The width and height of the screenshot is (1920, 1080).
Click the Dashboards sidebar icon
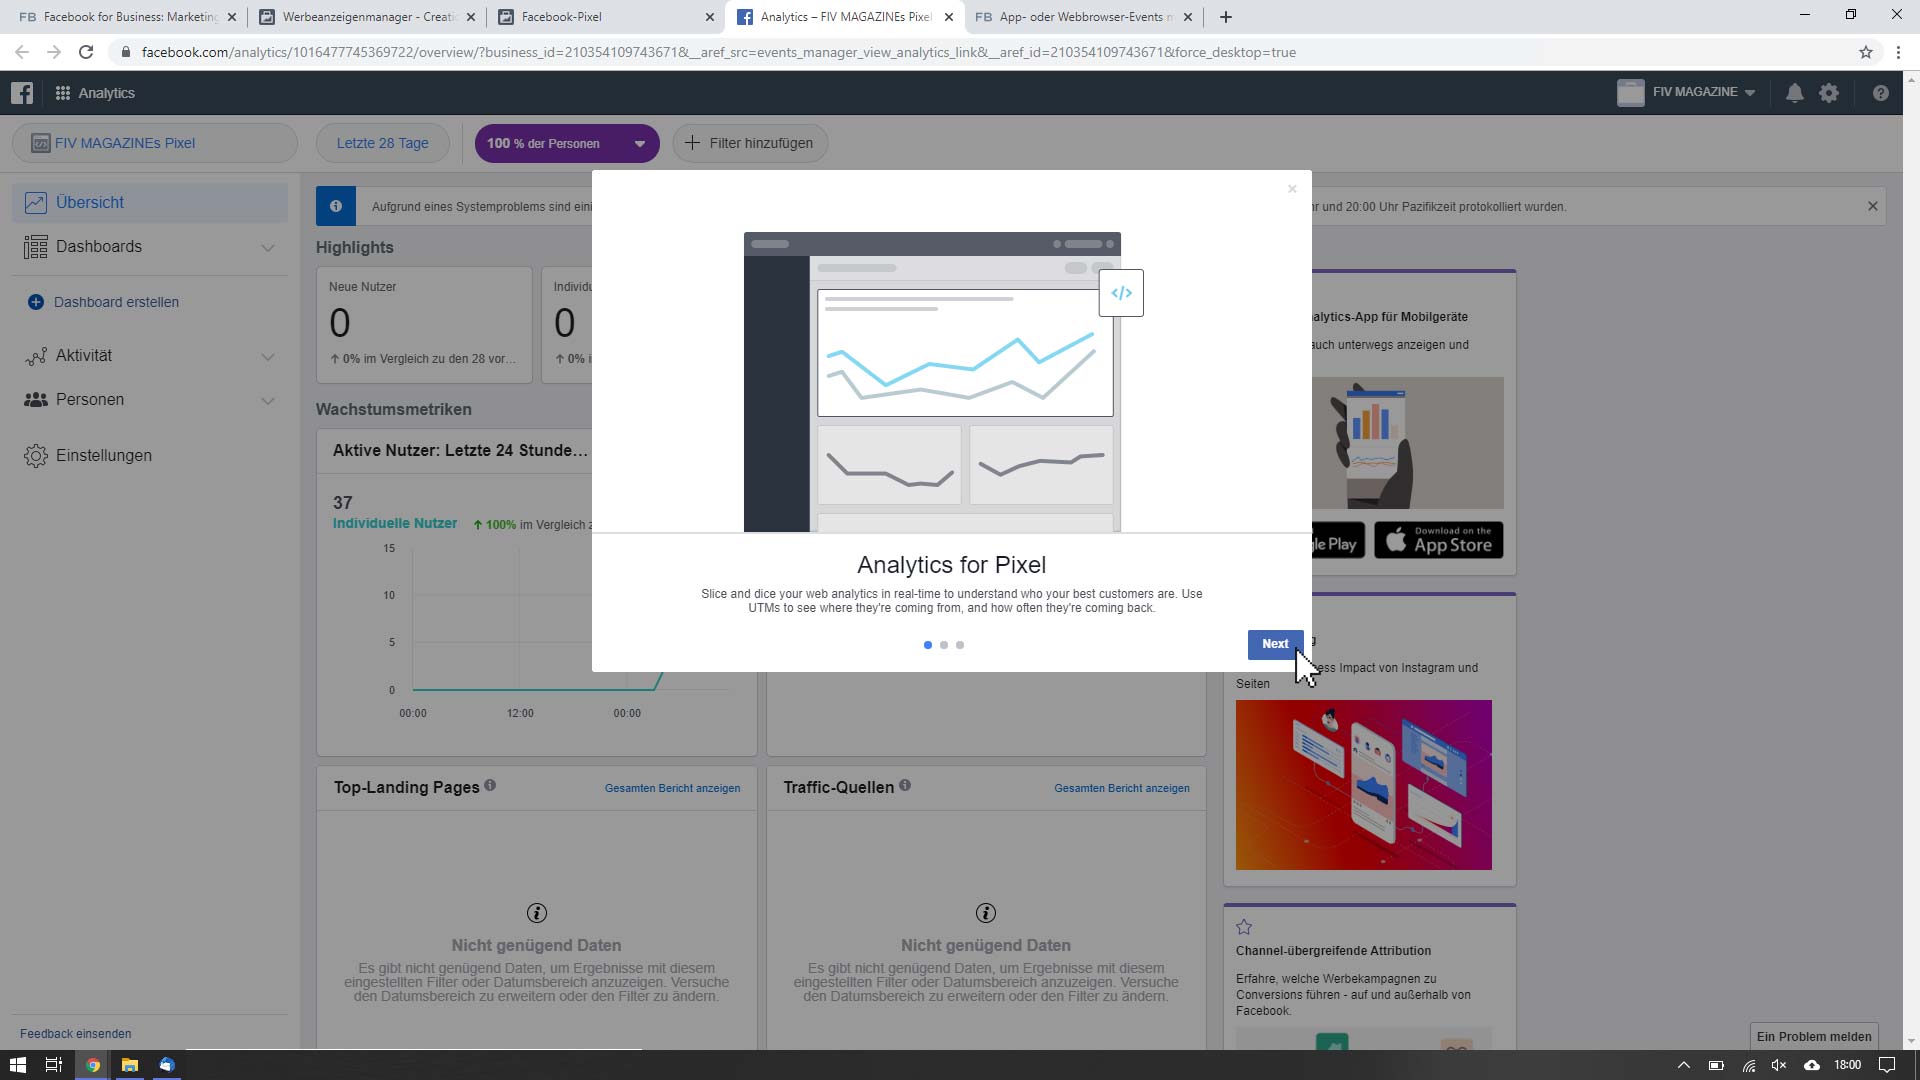[x=36, y=247]
